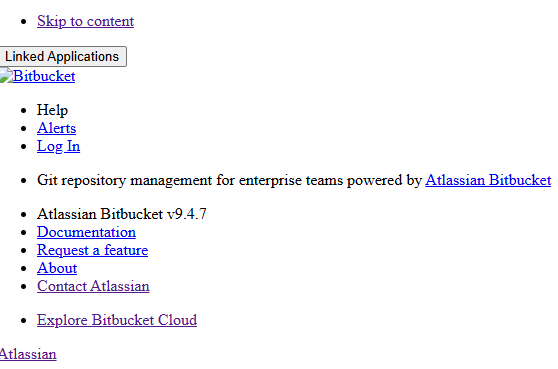Click the Bitbucket header link text
Screen dimensions: 558x369
[x=44, y=76]
